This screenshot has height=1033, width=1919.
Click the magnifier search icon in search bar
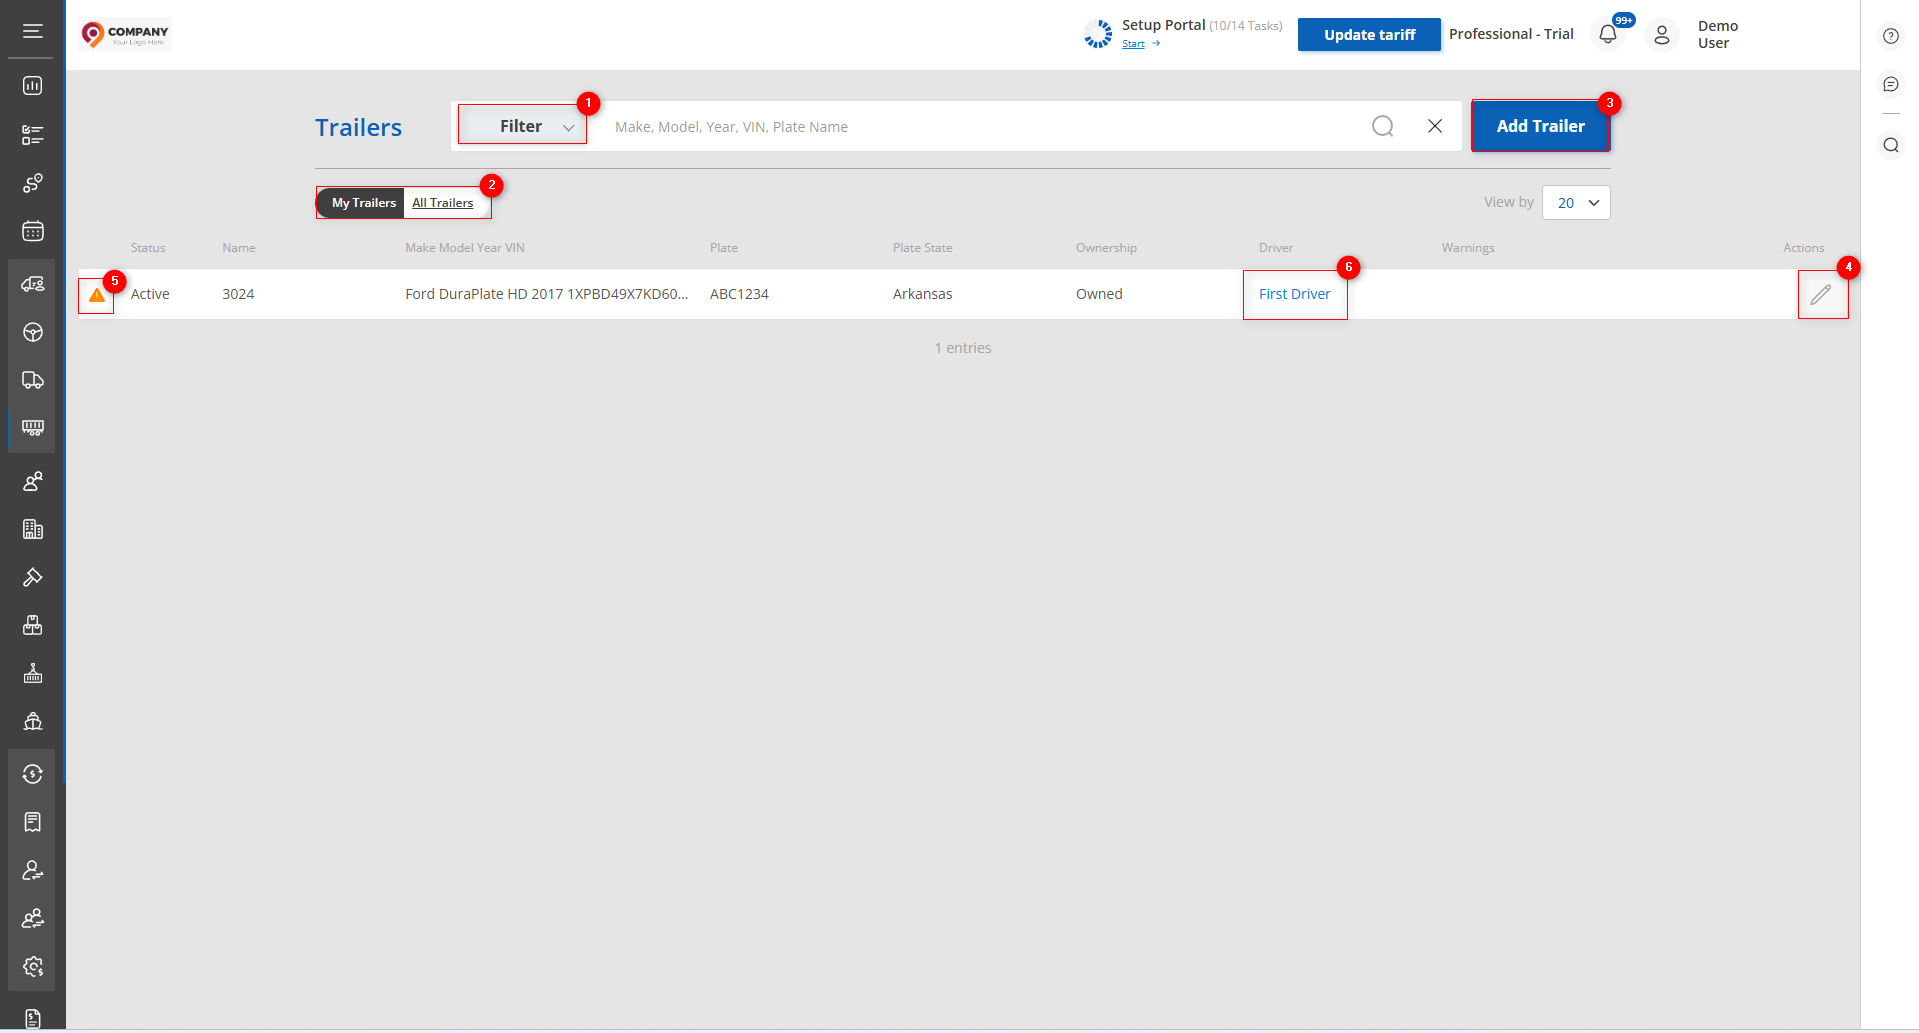(1382, 126)
